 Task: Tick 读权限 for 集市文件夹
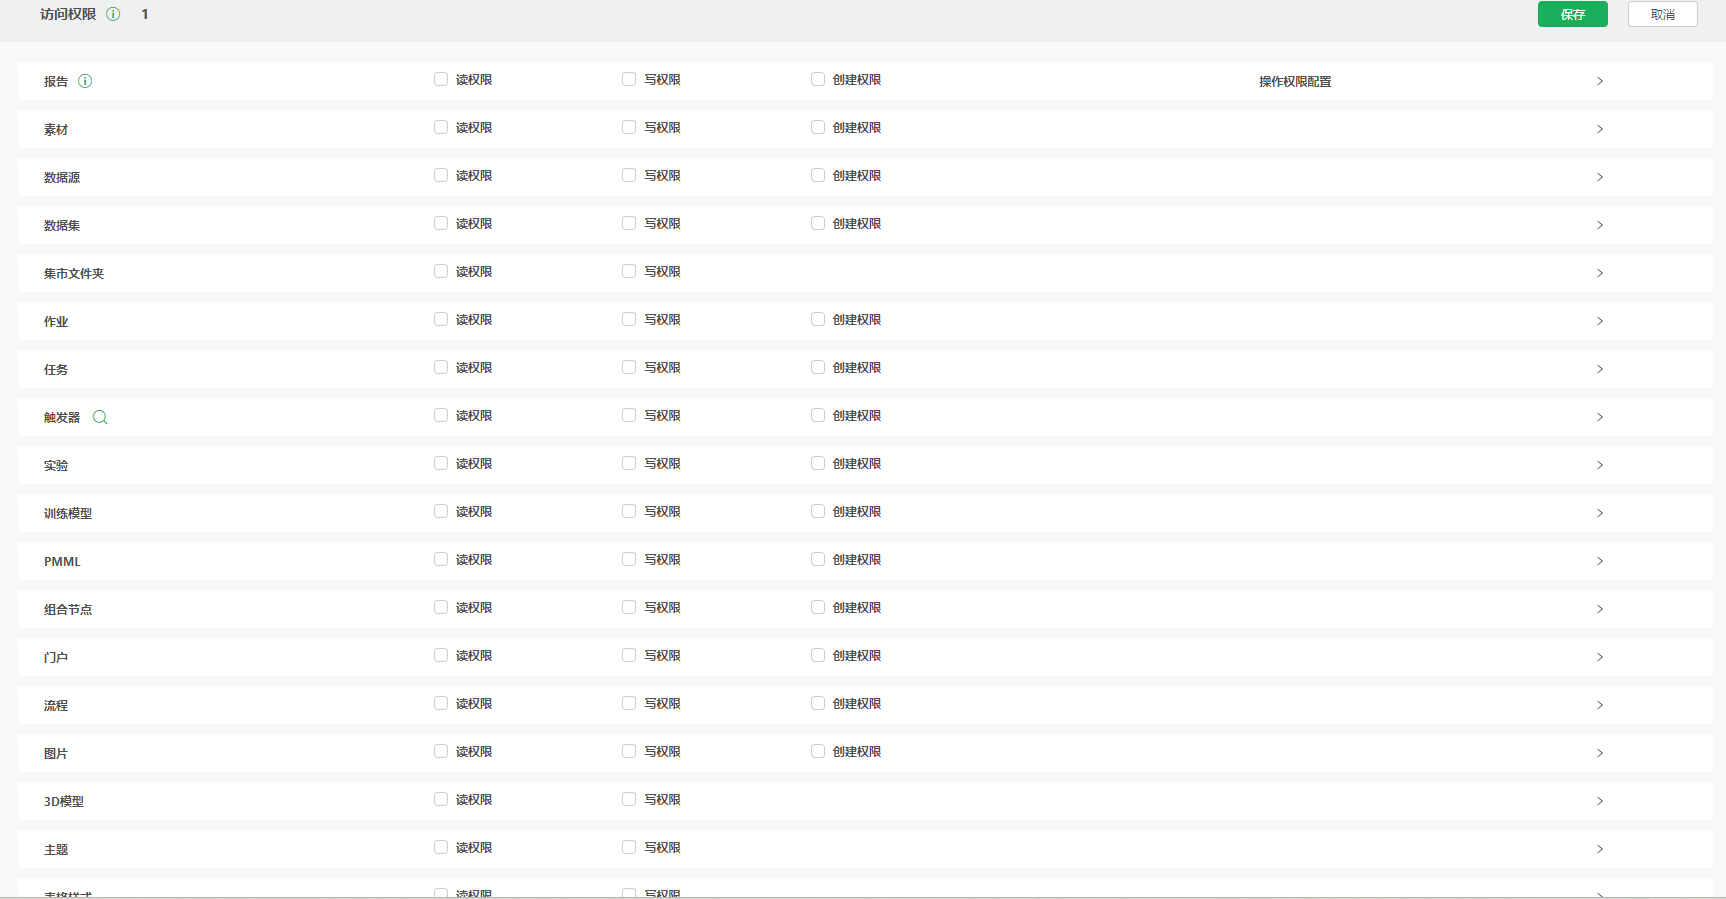tap(441, 271)
